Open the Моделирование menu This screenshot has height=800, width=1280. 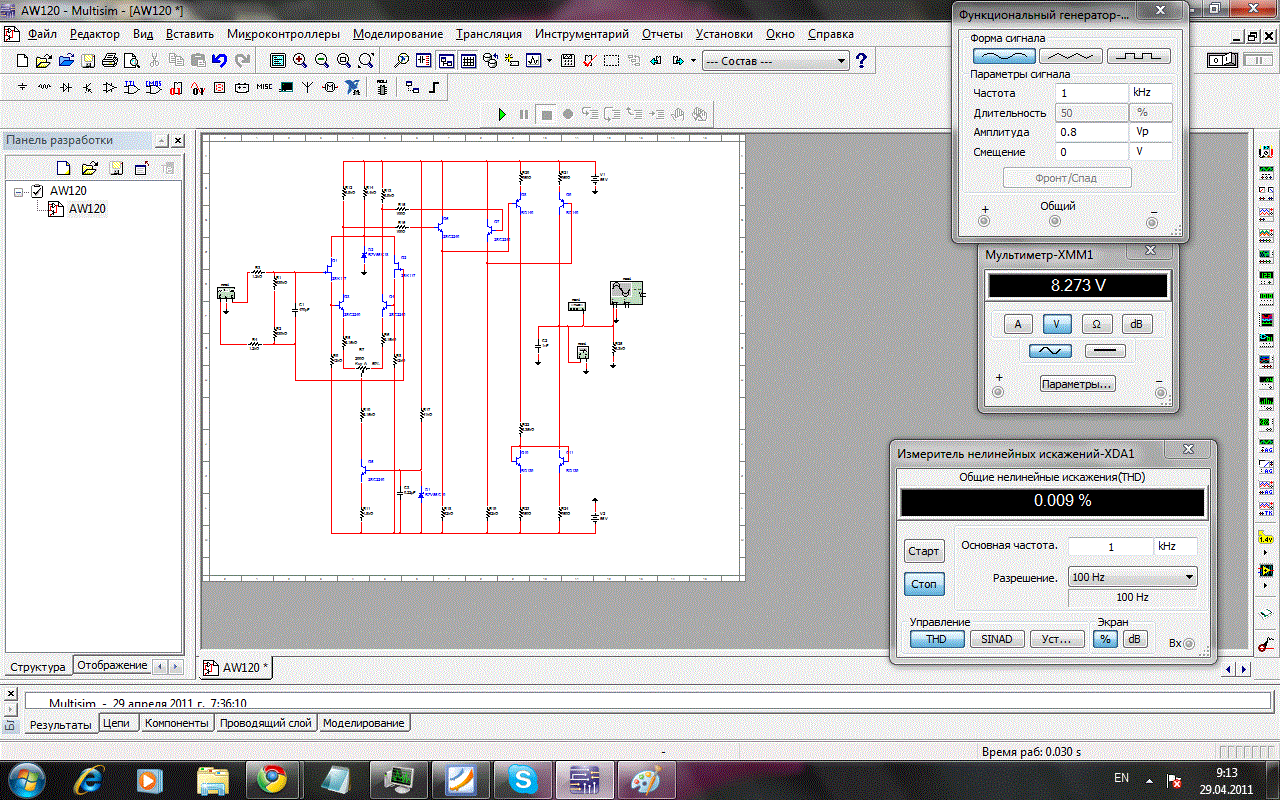[x=398, y=34]
